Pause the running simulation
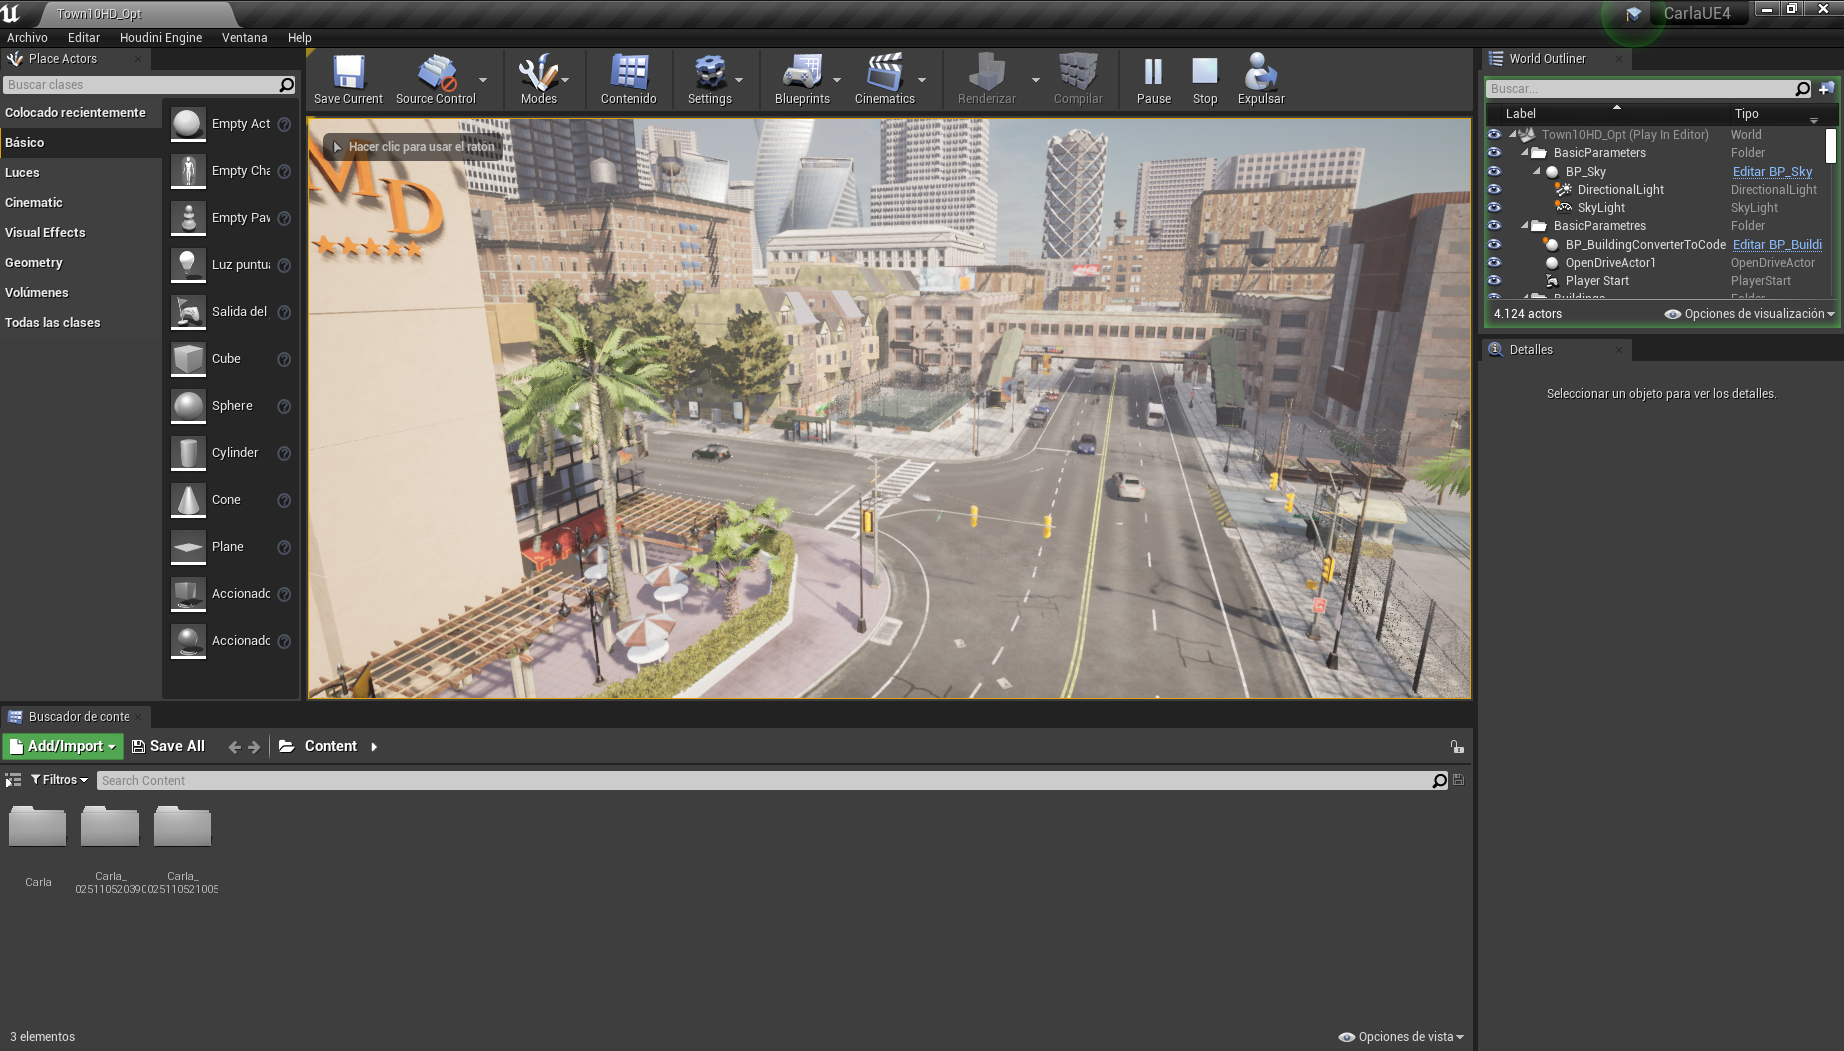Screen dimensions: 1844x1051 1153,73
